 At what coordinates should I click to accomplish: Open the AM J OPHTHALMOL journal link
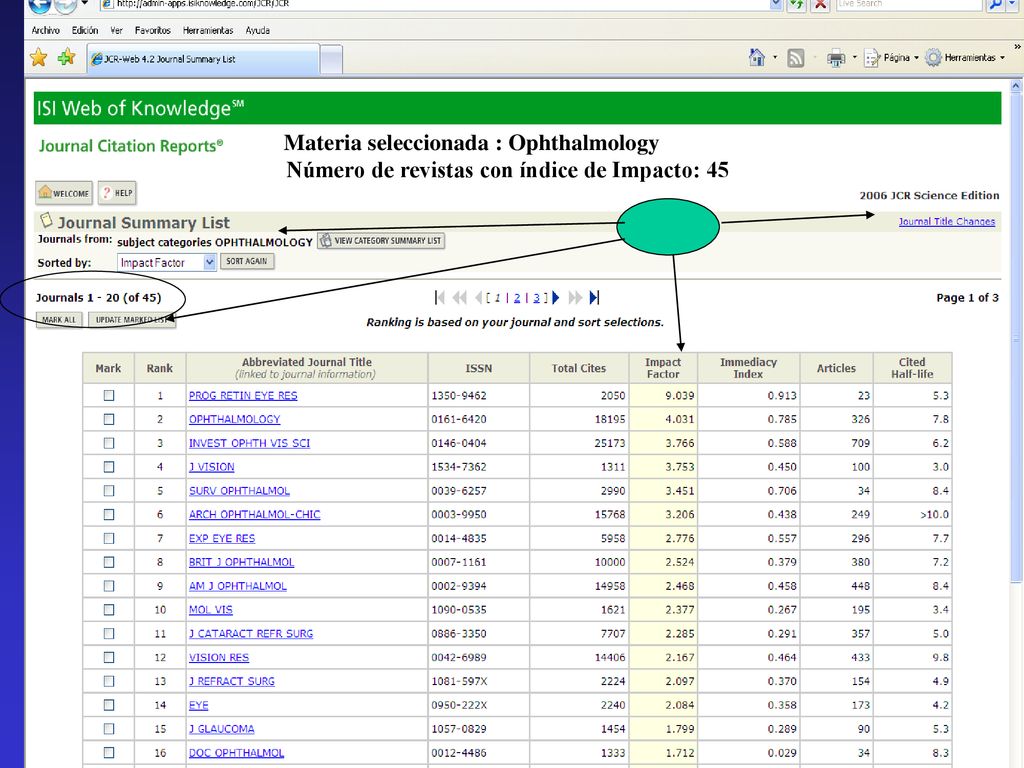click(238, 586)
